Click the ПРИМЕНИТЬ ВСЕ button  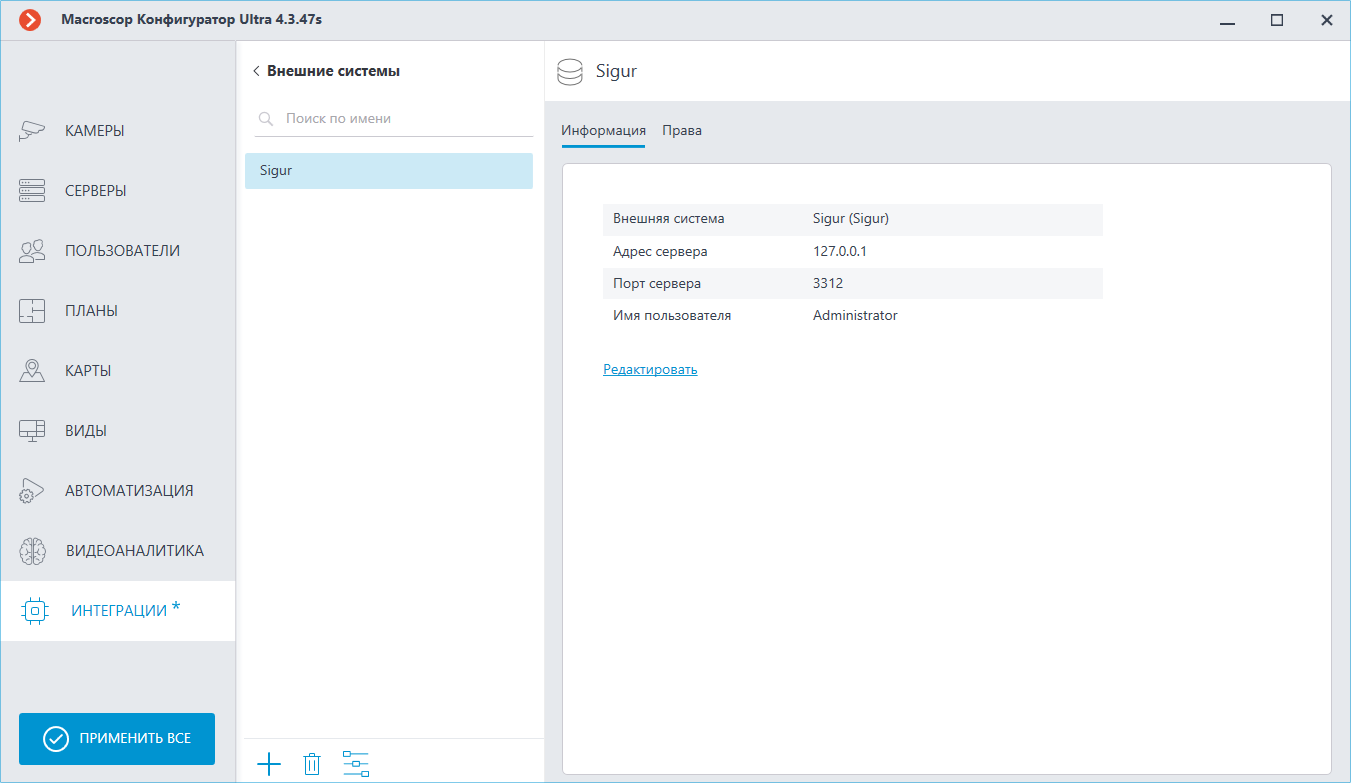point(117,739)
